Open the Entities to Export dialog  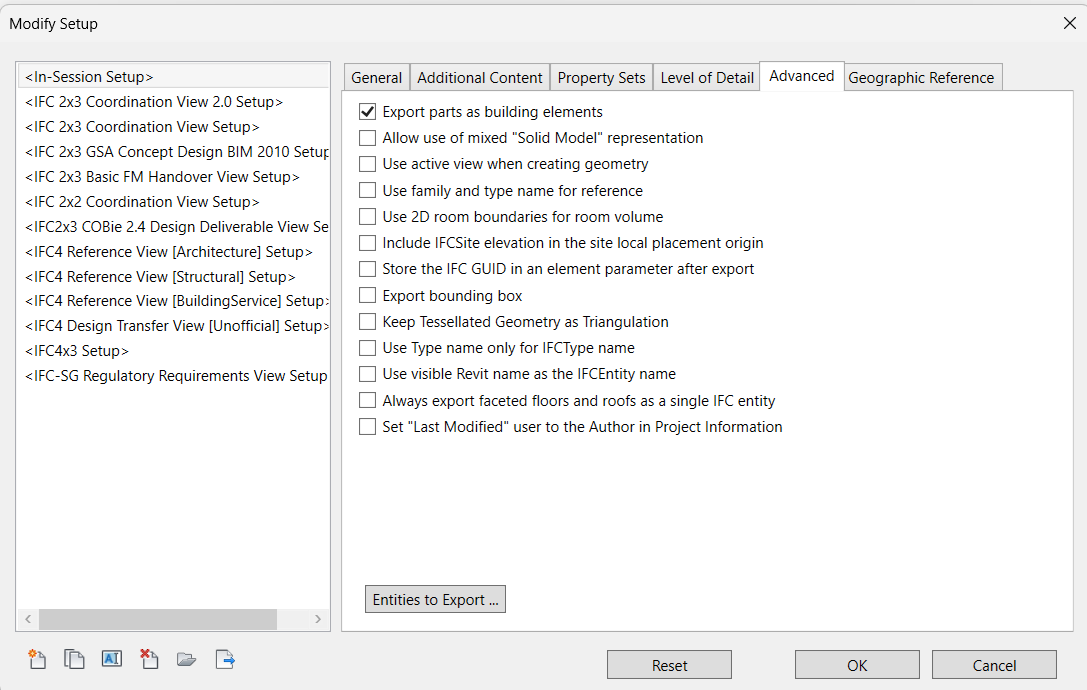(435, 600)
